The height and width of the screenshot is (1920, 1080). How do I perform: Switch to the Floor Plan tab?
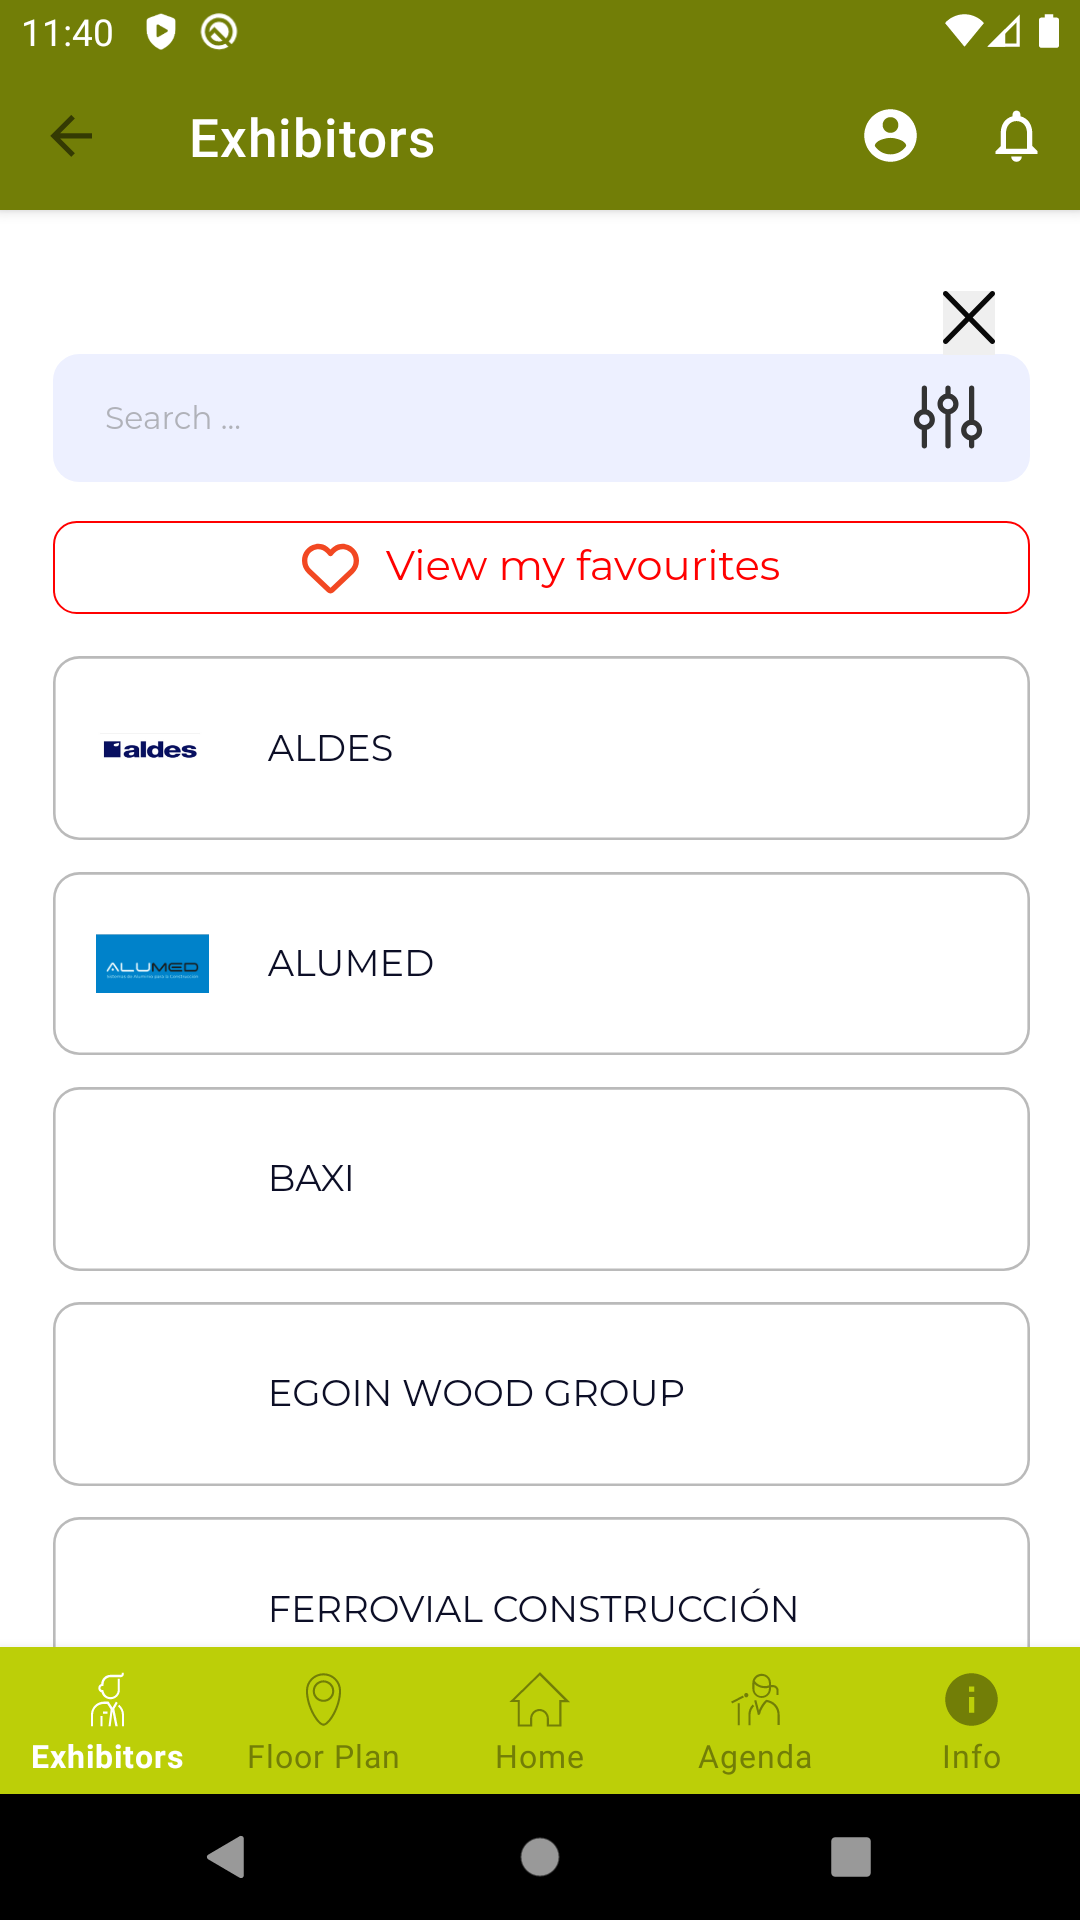pyautogui.click(x=324, y=1721)
